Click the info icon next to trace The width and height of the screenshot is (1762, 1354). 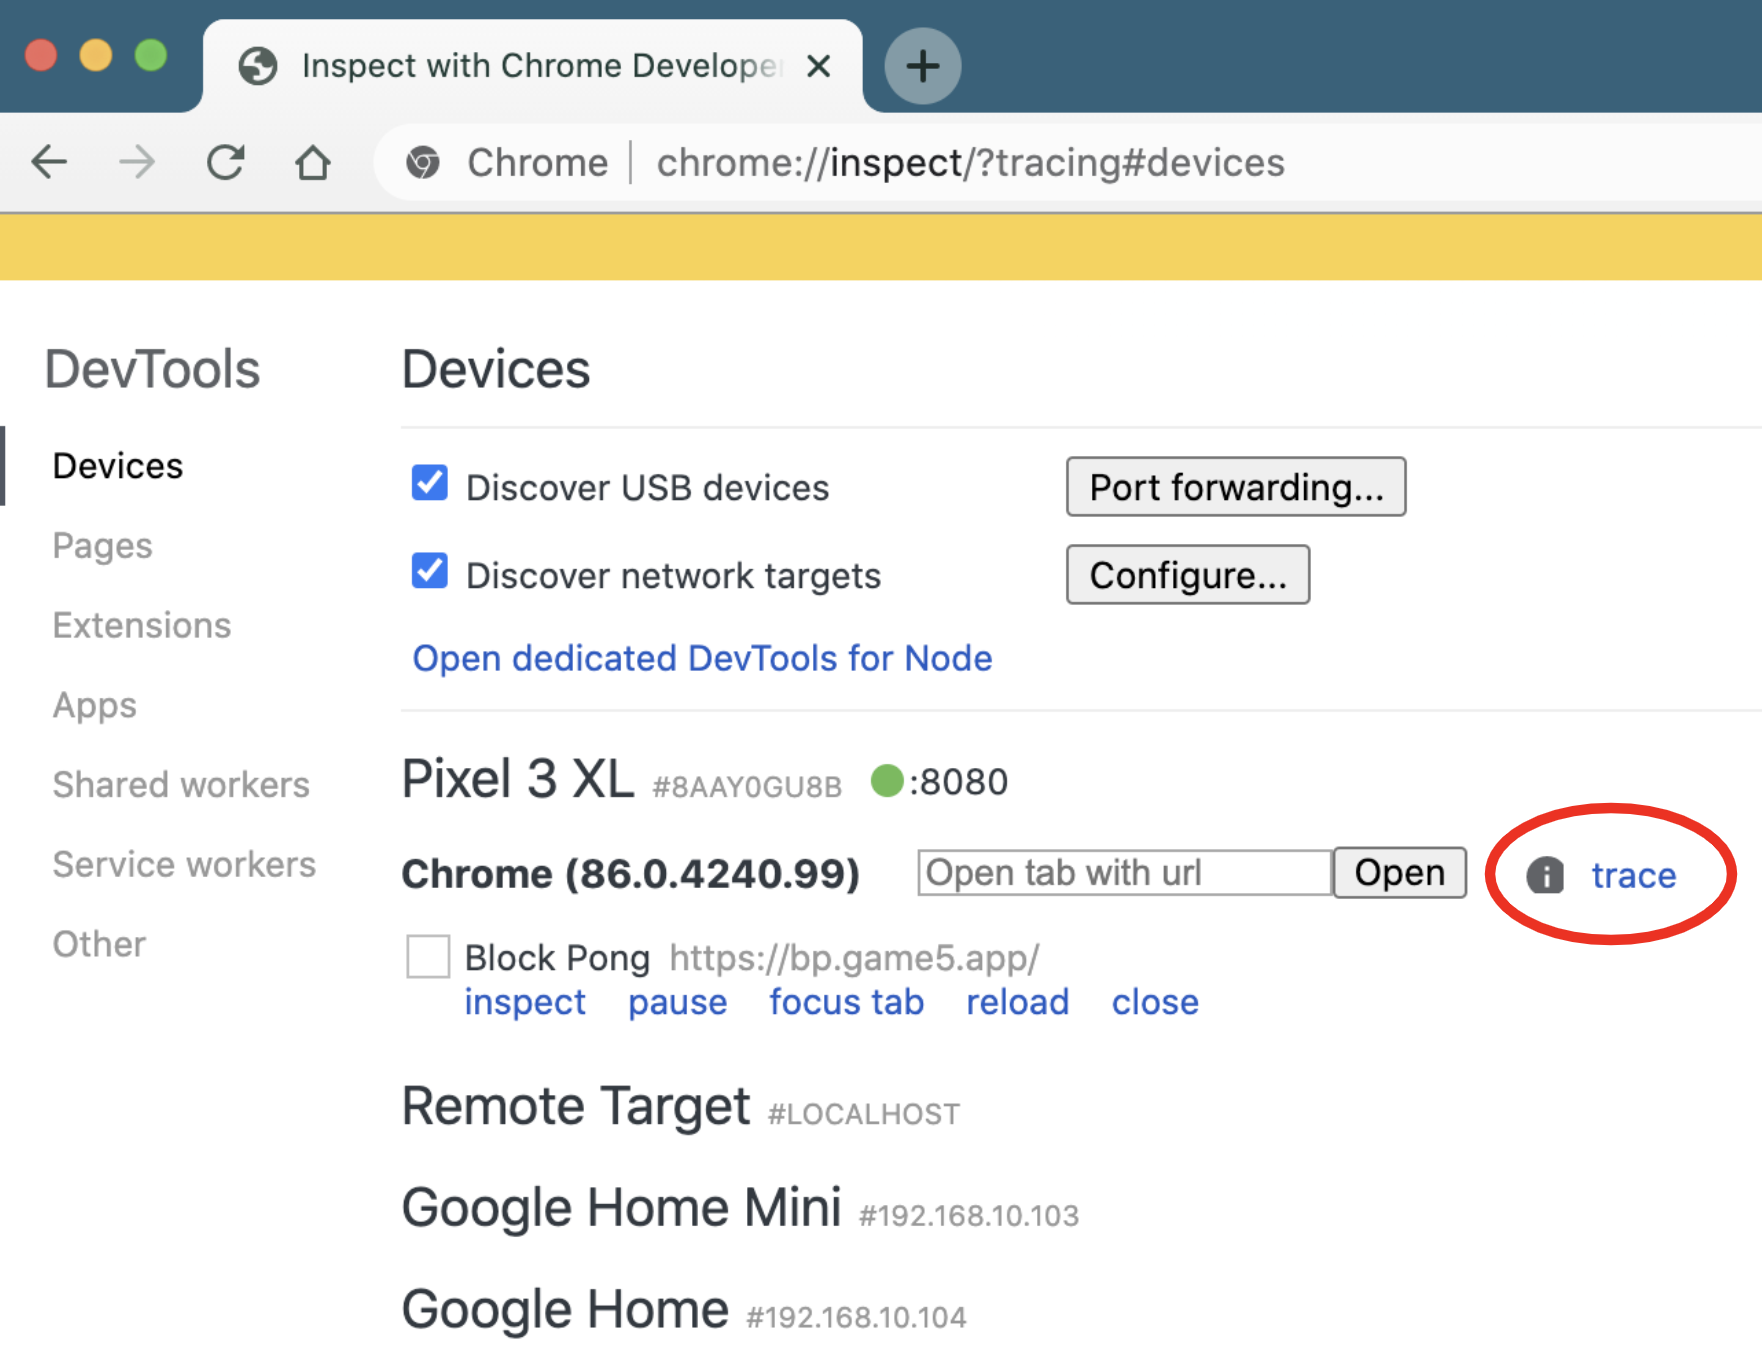[x=1545, y=875]
